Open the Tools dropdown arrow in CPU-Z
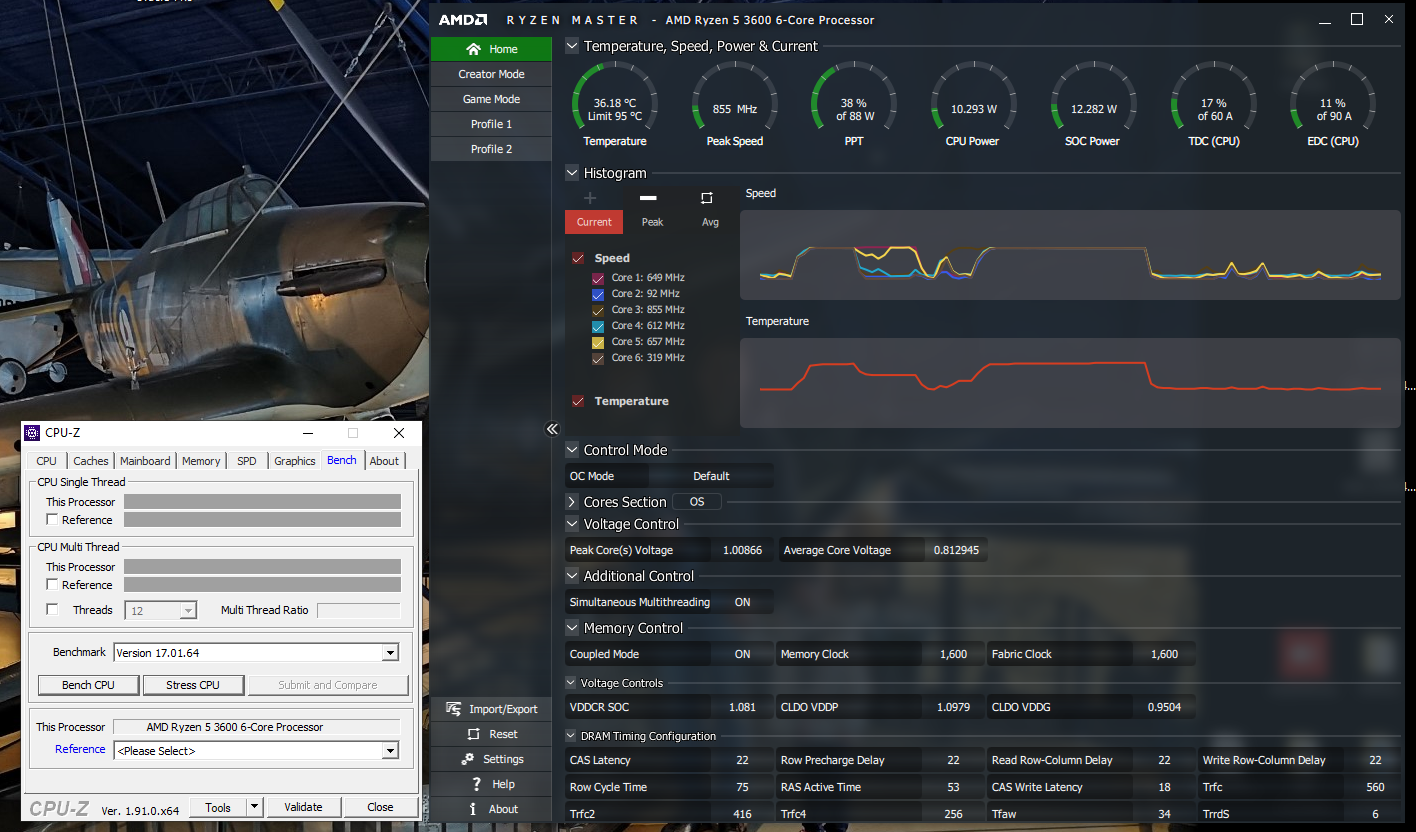Image resolution: width=1416 pixels, height=832 pixels. click(254, 807)
